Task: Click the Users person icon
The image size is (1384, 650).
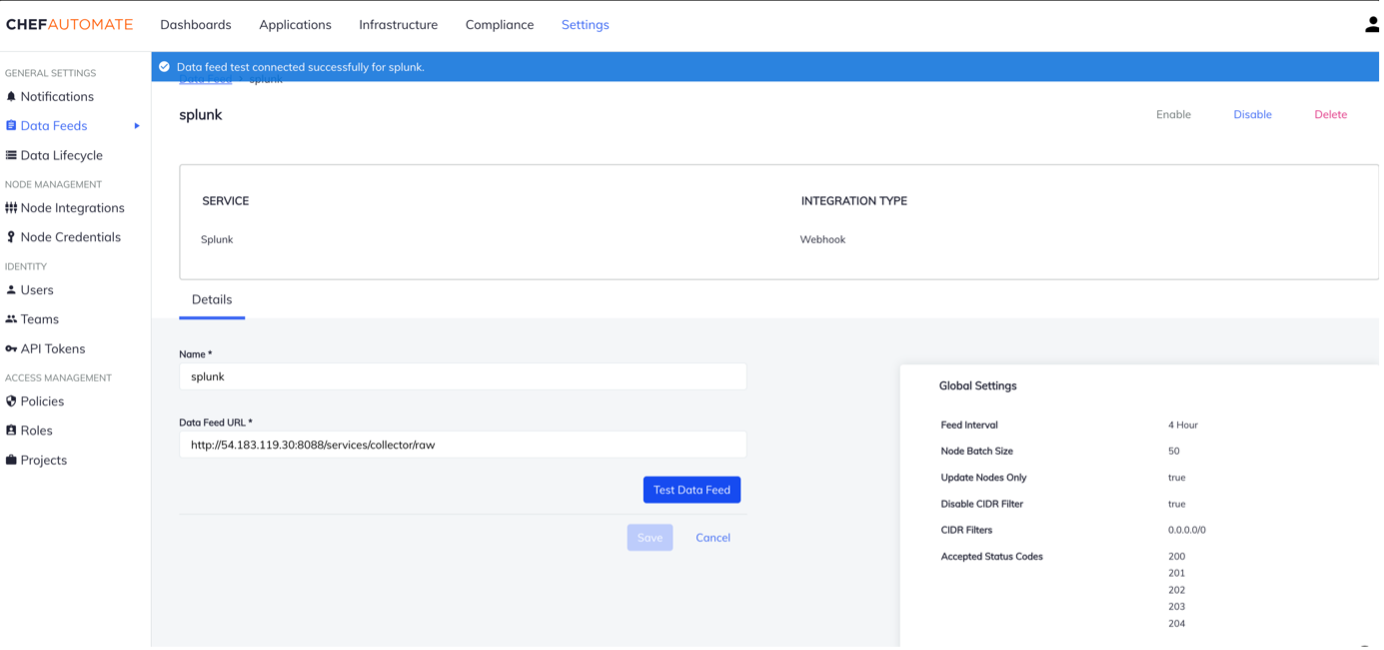Action: (11, 290)
